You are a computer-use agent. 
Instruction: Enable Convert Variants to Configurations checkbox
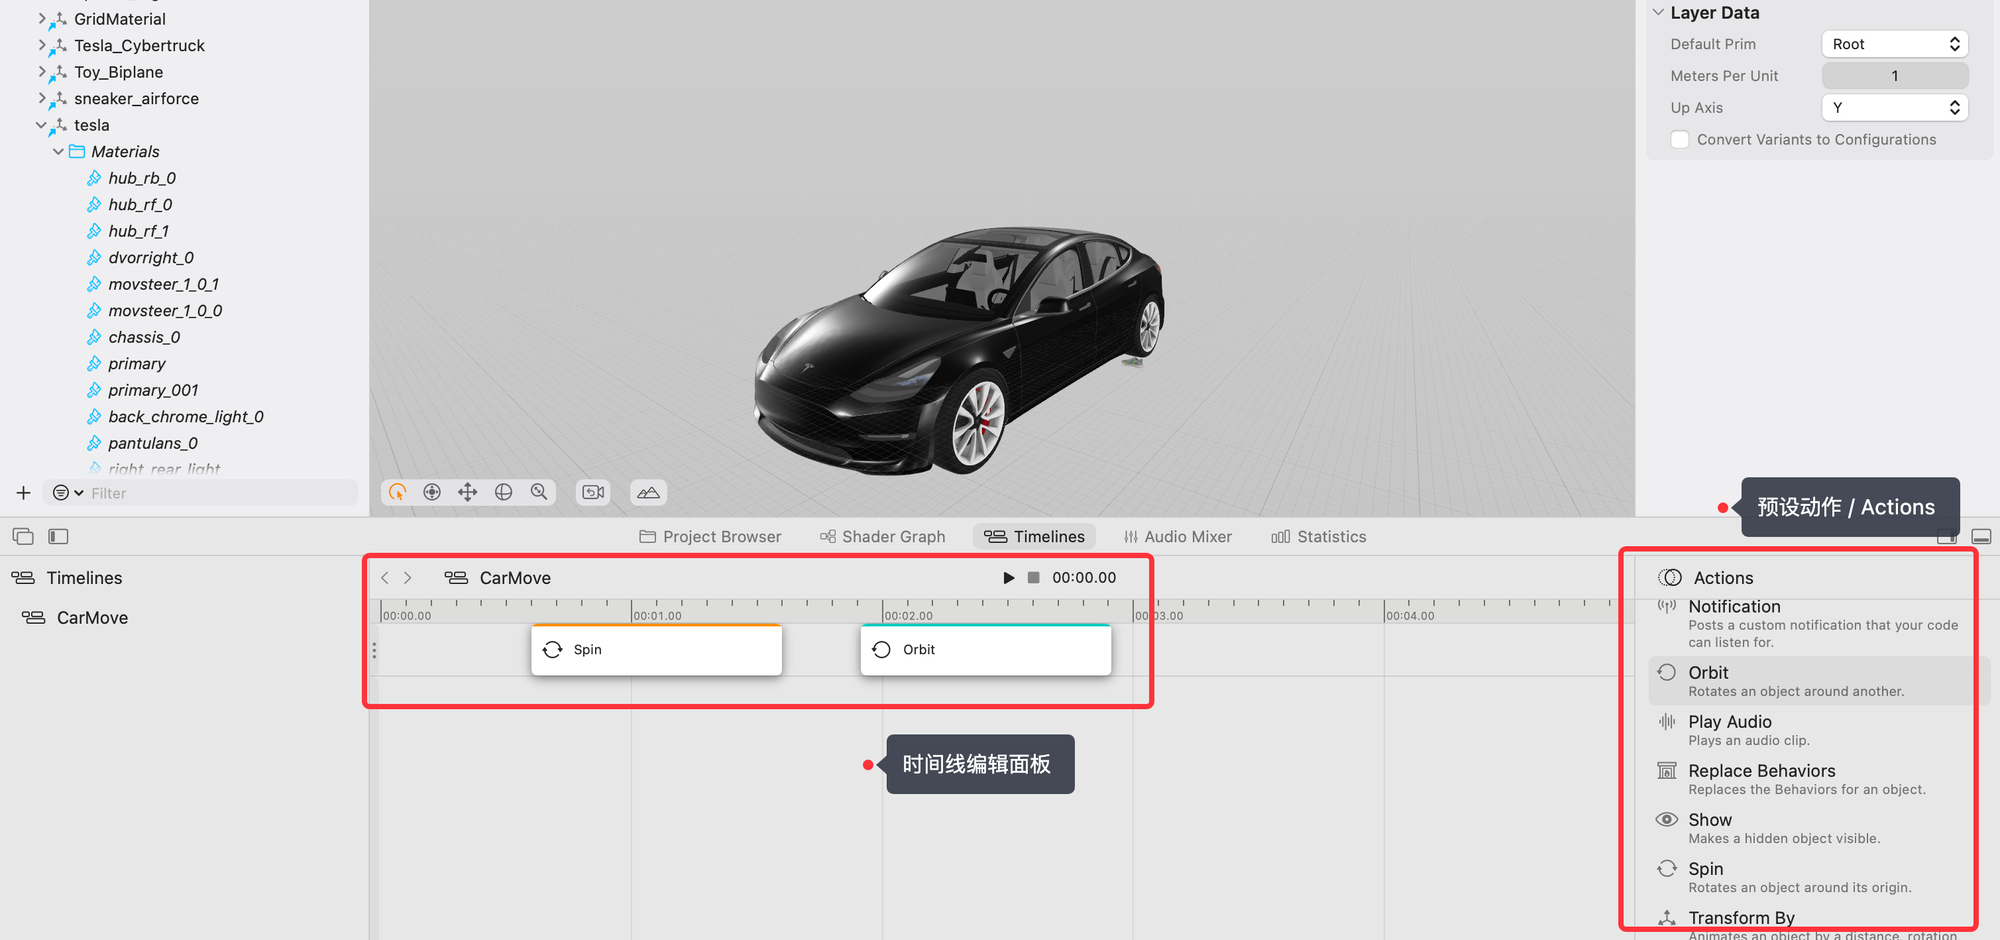(x=1680, y=140)
